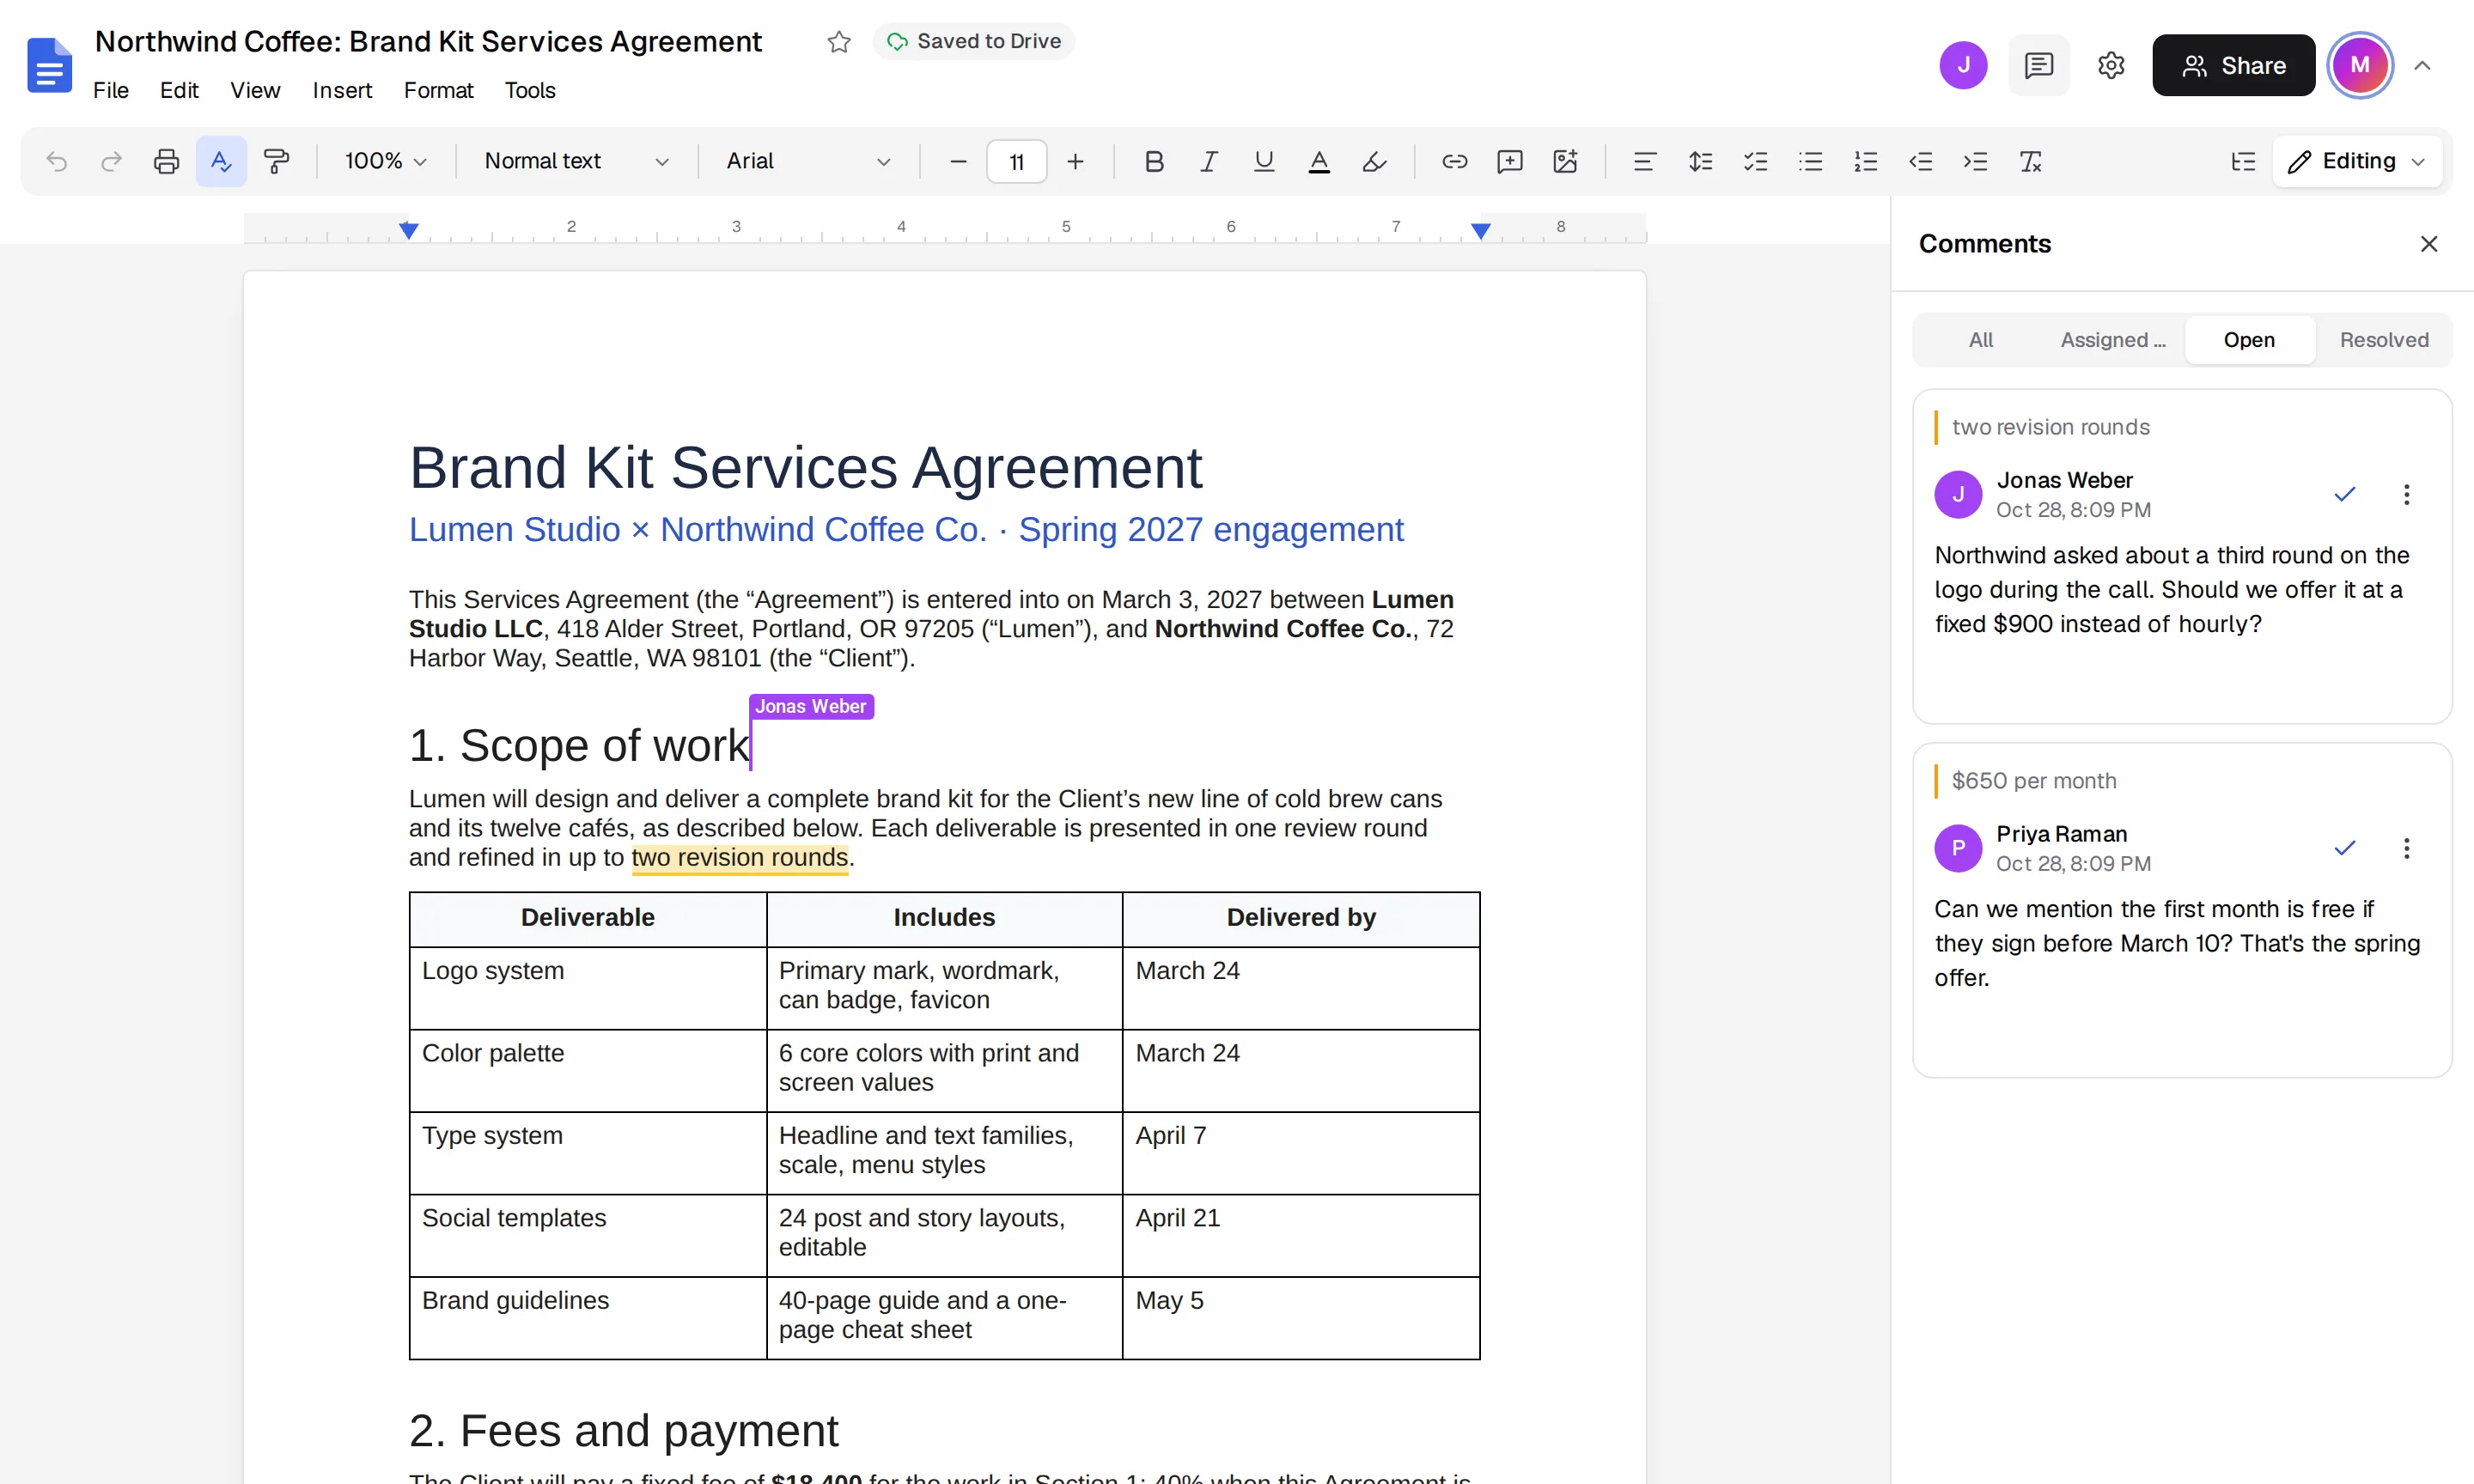Viewport: 2474px width, 1484px height.
Task: Open text alignment options
Action: (1644, 161)
